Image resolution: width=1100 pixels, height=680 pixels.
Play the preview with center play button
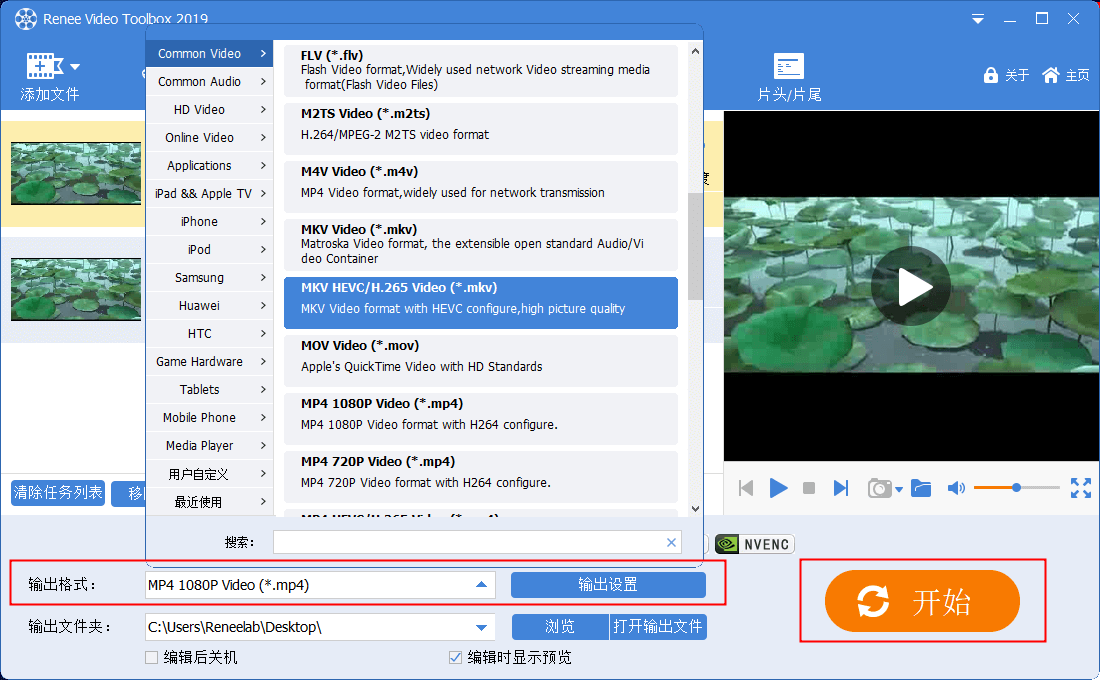coord(911,286)
